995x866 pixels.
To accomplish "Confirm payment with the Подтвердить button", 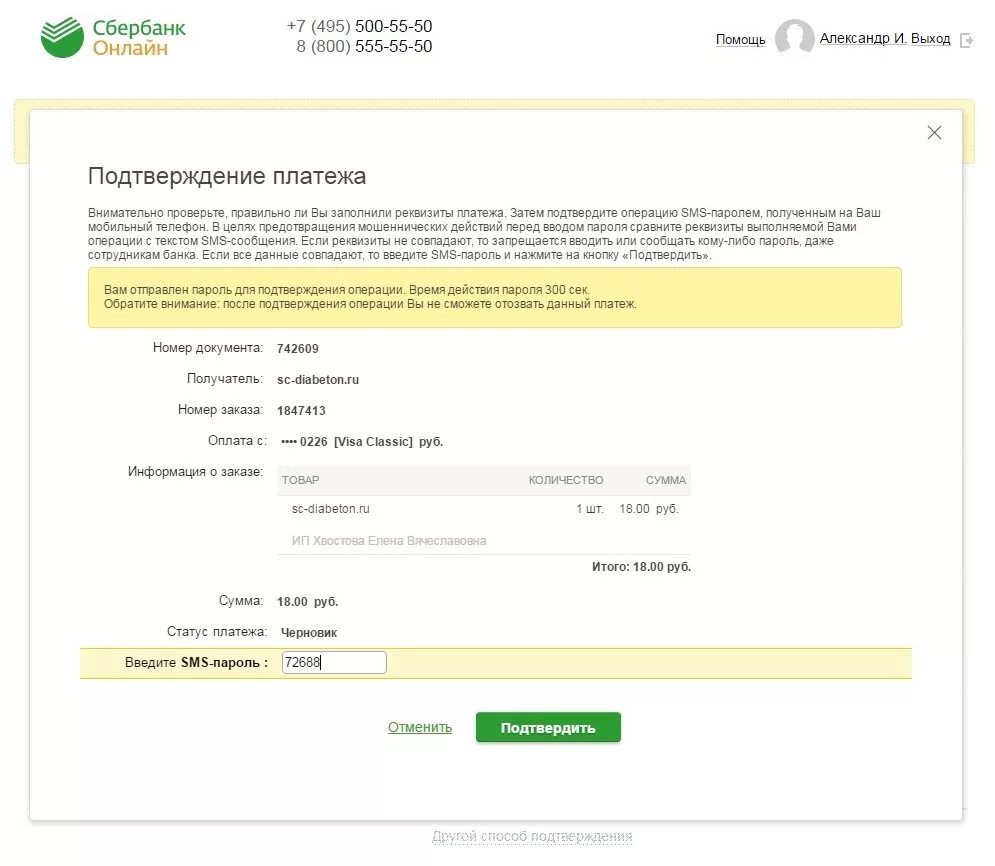I will click(548, 727).
